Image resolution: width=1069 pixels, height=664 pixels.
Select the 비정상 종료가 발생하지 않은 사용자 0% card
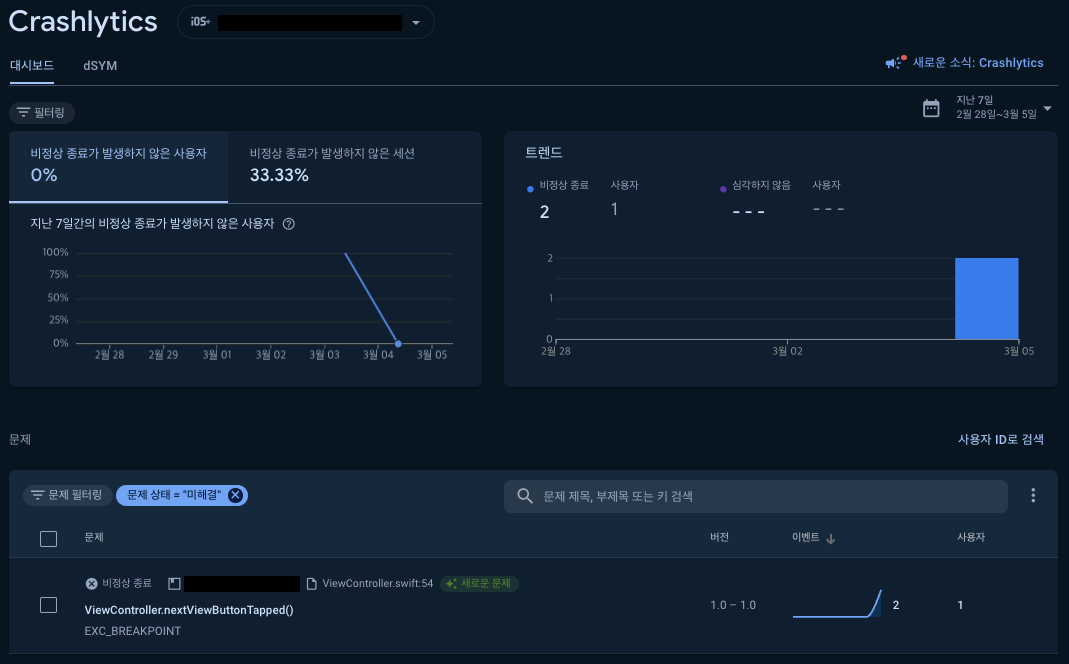click(x=118, y=166)
